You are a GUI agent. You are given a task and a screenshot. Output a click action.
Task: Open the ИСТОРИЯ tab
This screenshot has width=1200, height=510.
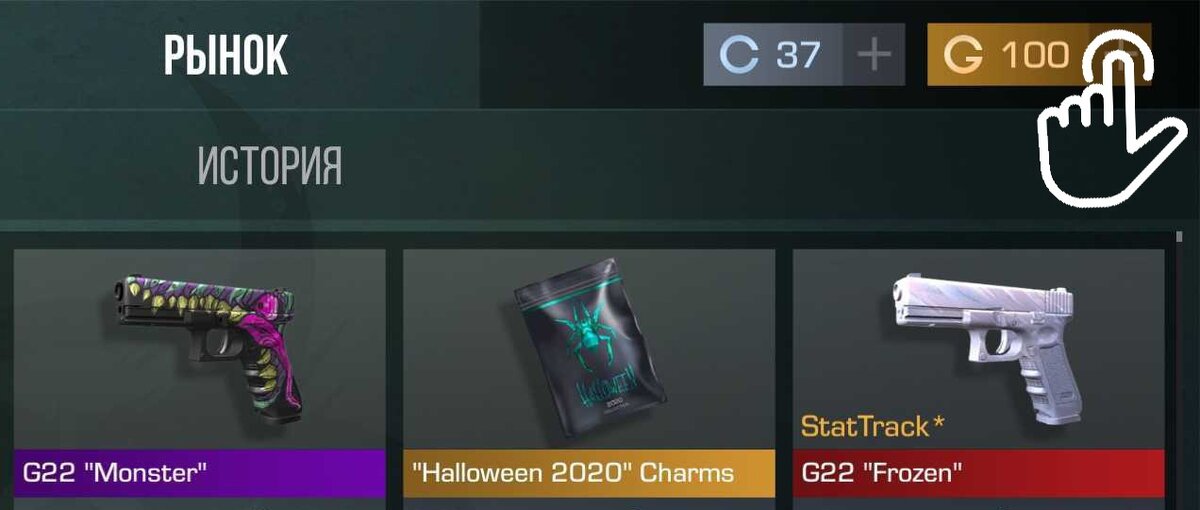[x=270, y=166]
